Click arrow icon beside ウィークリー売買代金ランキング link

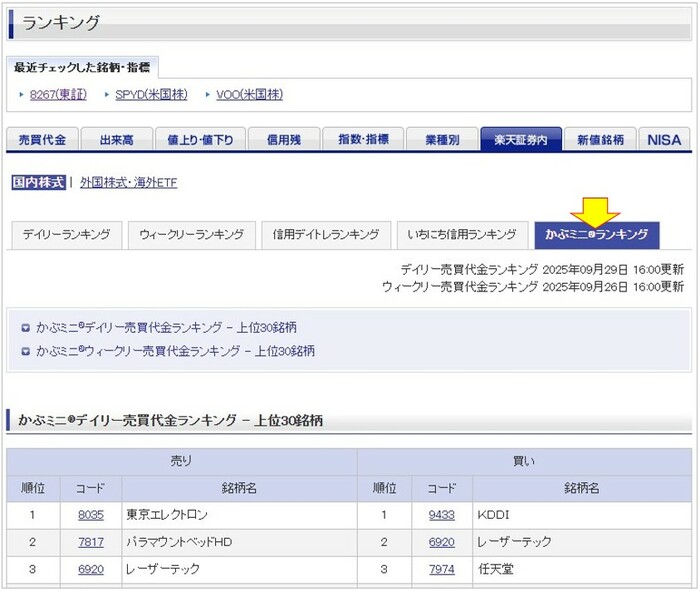click(x=25, y=352)
